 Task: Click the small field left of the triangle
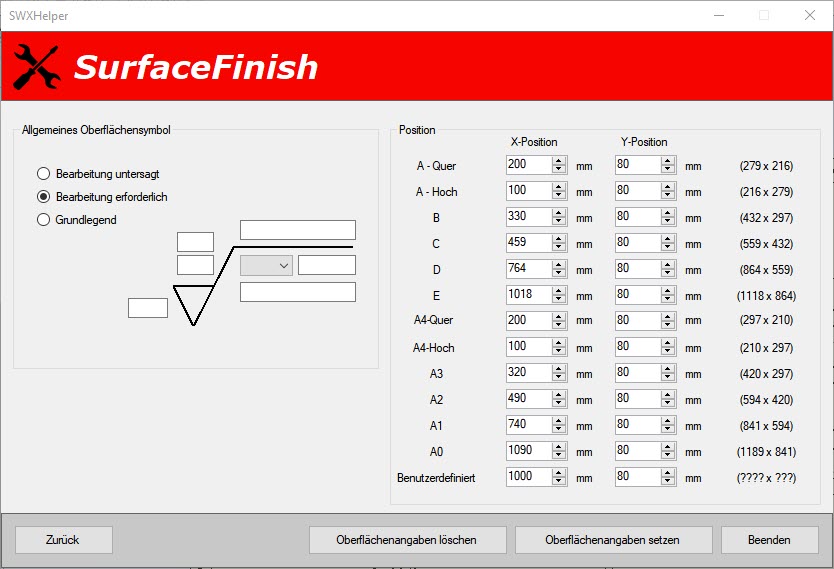click(148, 308)
